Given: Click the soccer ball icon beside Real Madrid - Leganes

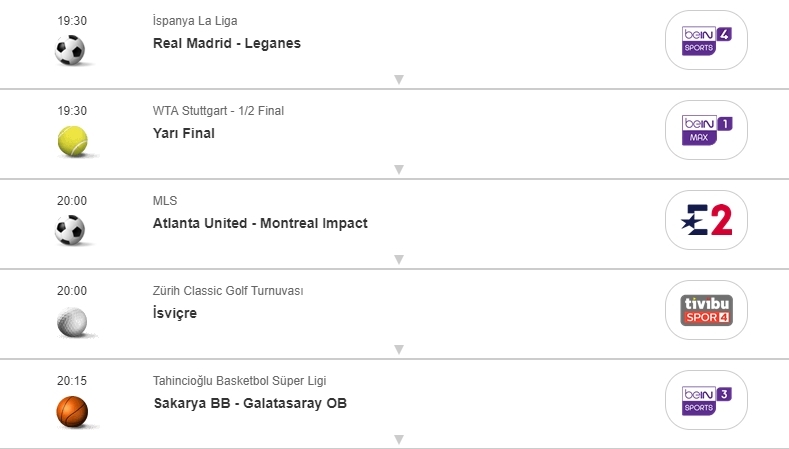Looking at the screenshot, I should coord(71,50).
